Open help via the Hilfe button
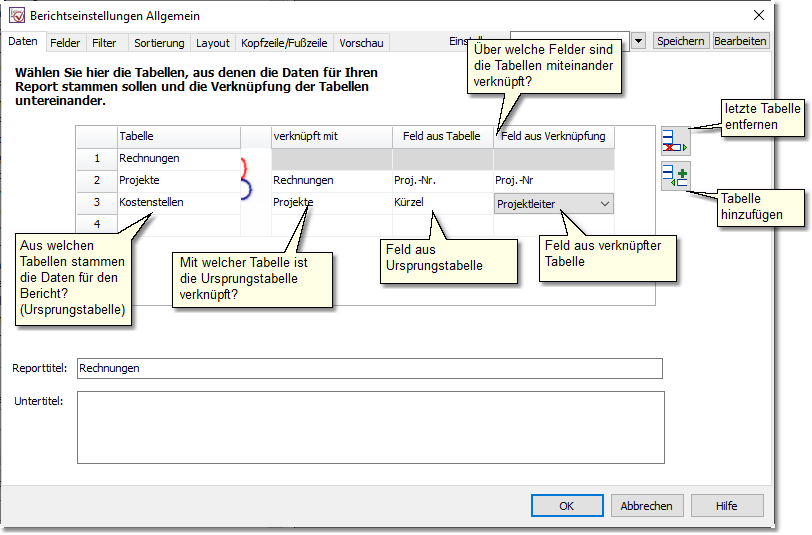Screen dimensions: 812x535 coord(726,506)
